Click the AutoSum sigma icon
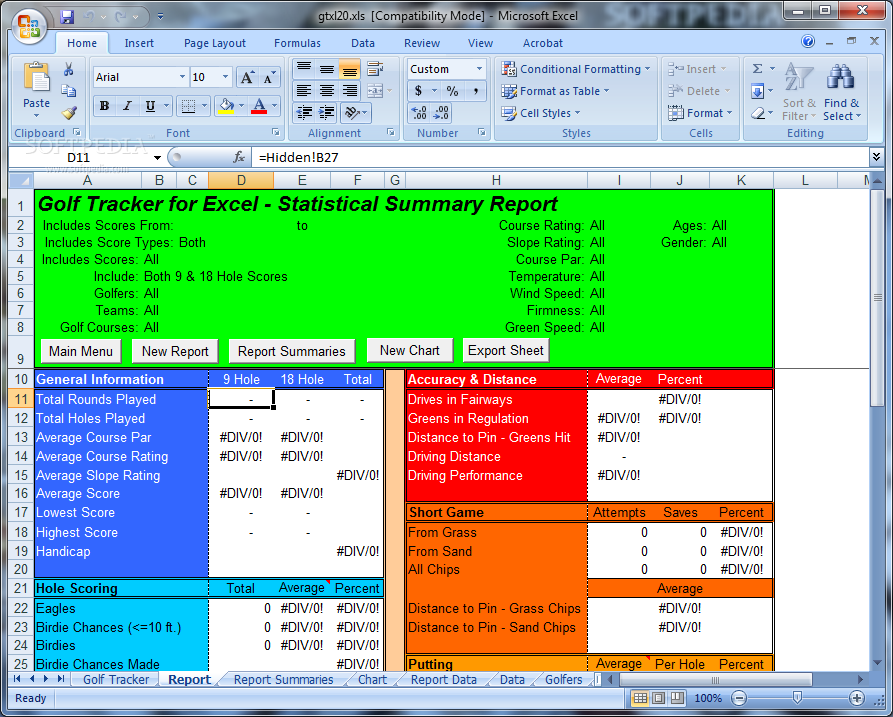 [x=757, y=69]
